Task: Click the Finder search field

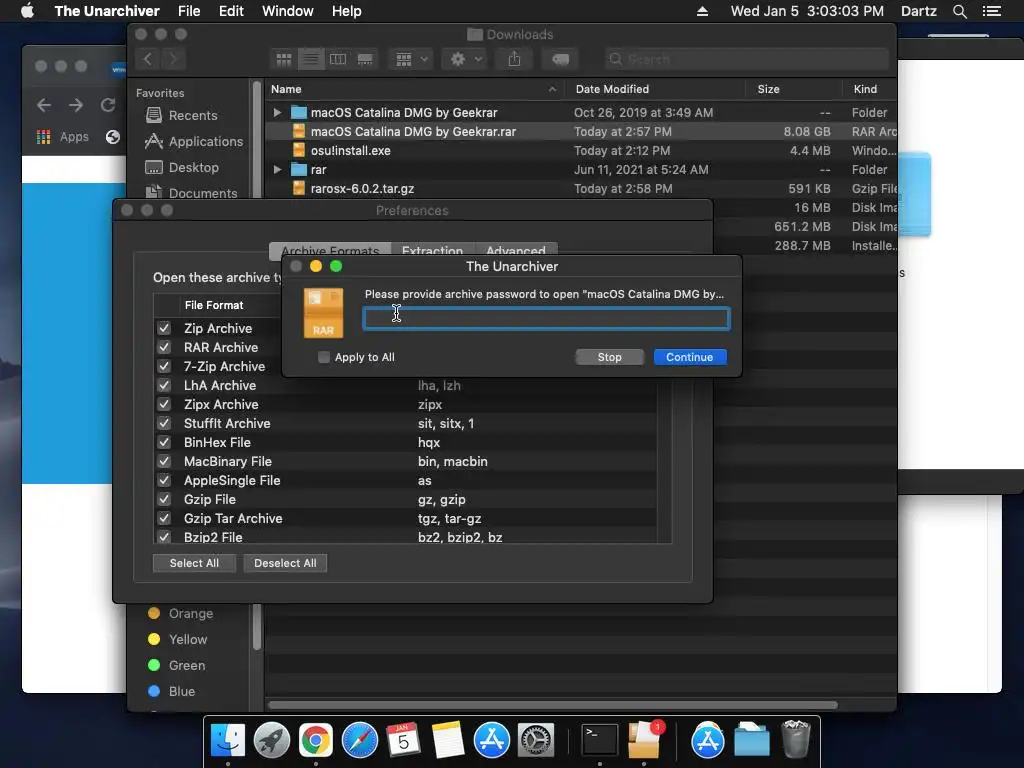Action: [x=746, y=59]
